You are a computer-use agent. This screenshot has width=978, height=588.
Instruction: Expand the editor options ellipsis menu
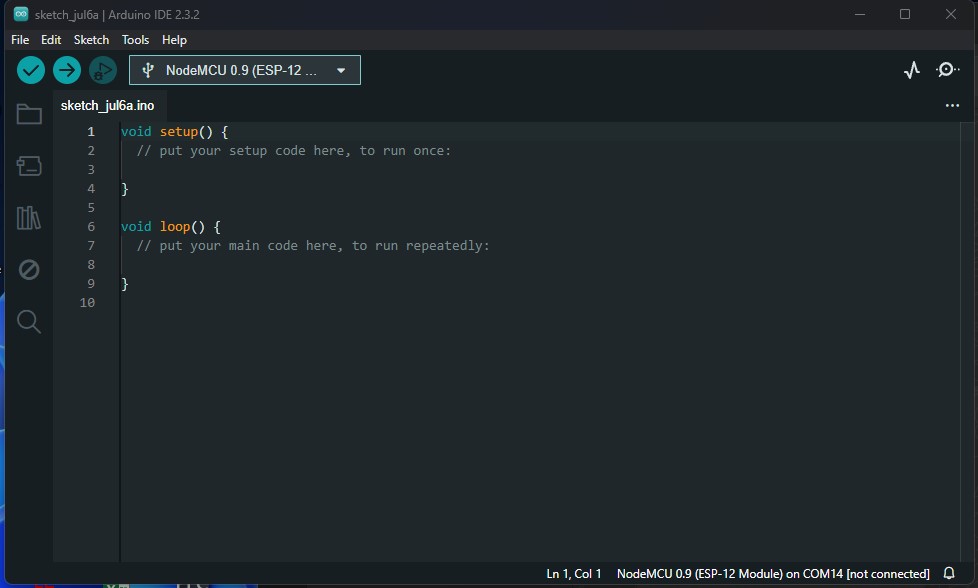[951, 104]
